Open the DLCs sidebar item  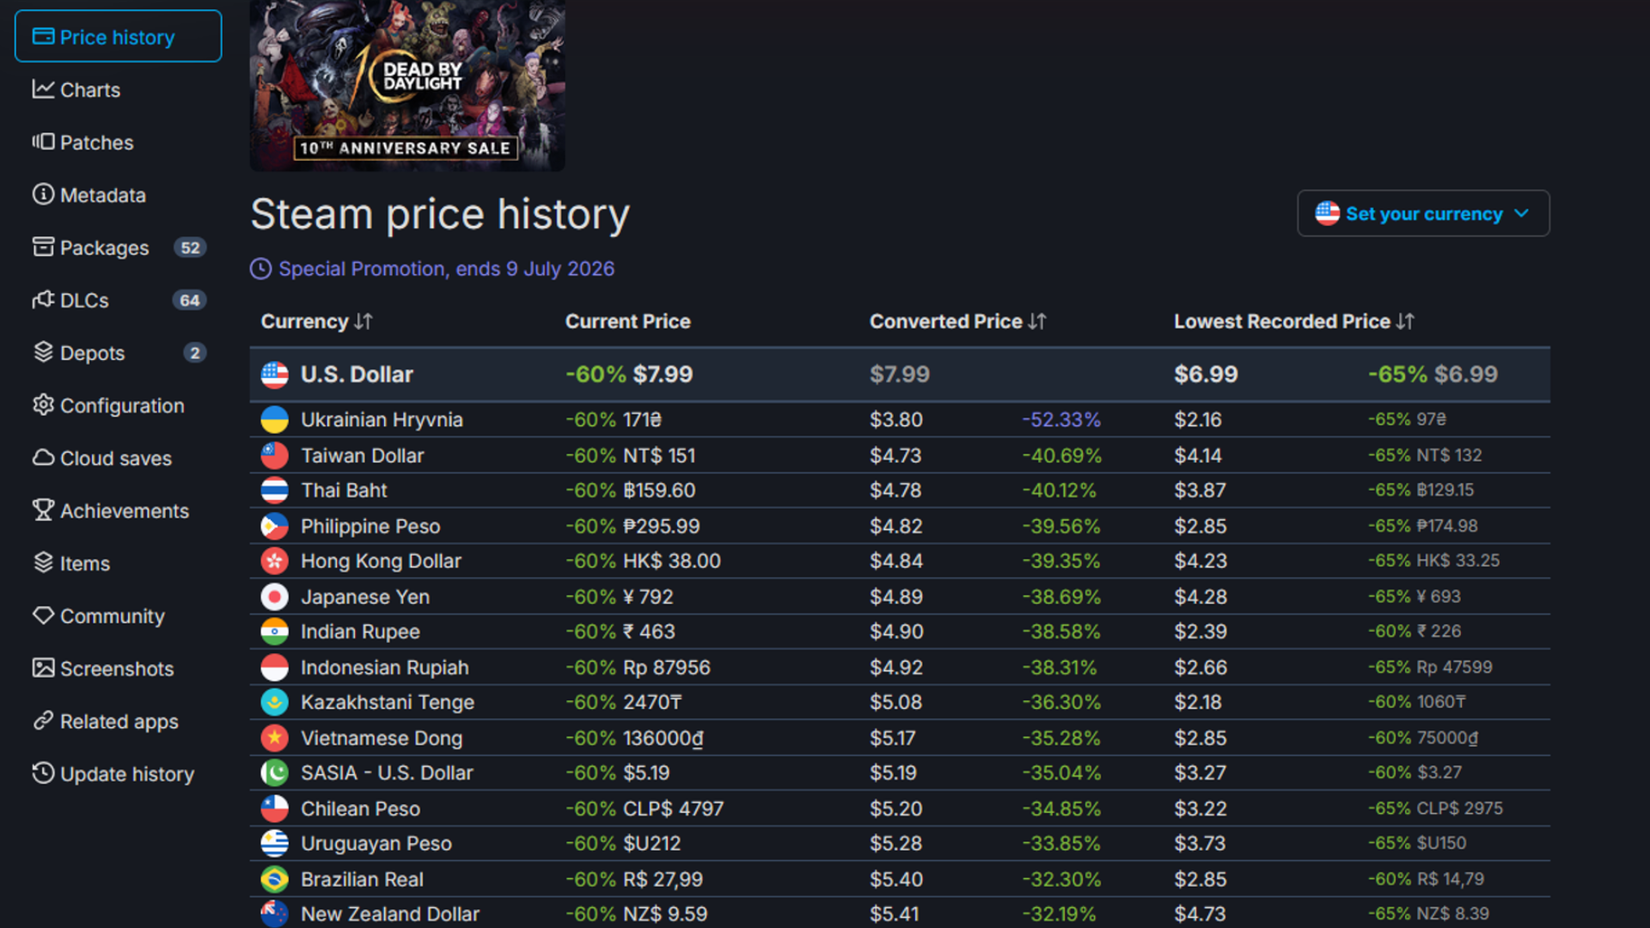point(118,300)
